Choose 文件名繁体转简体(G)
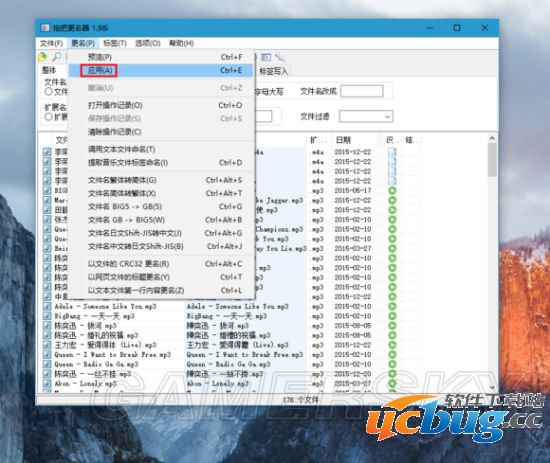The width and height of the screenshot is (550, 463). [x=161, y=180]
